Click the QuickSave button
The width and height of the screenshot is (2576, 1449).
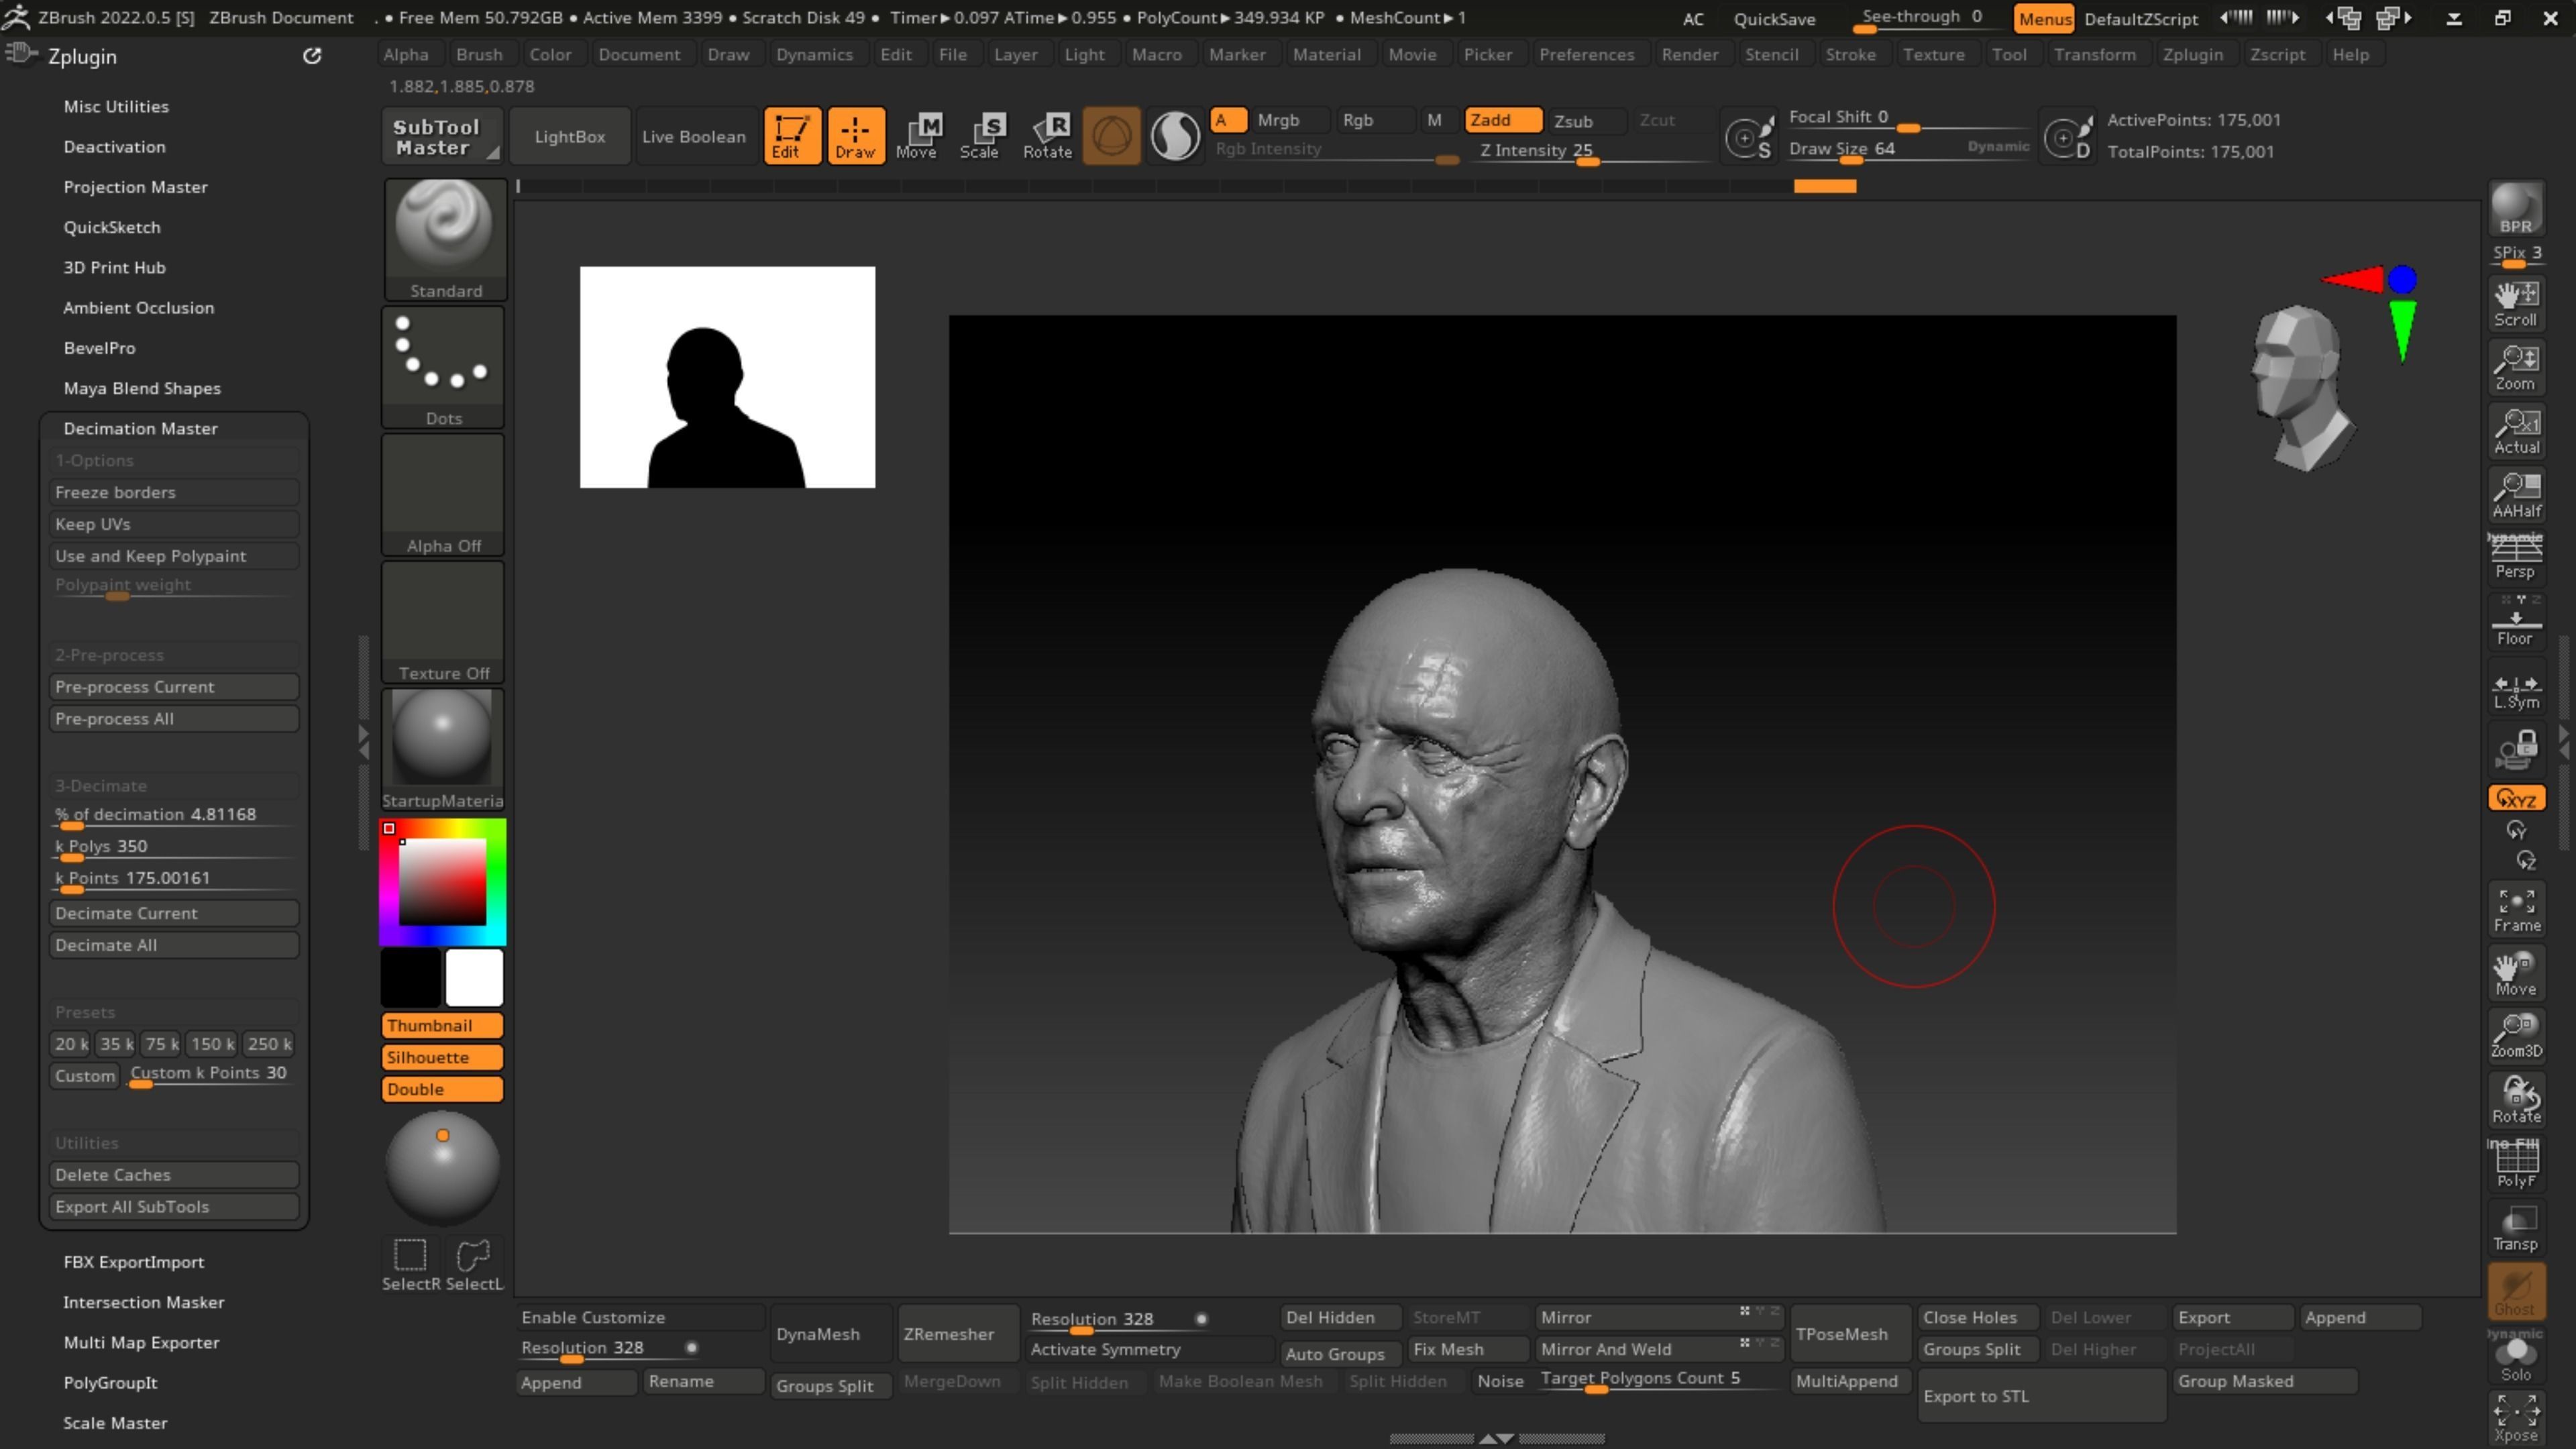1774,18
